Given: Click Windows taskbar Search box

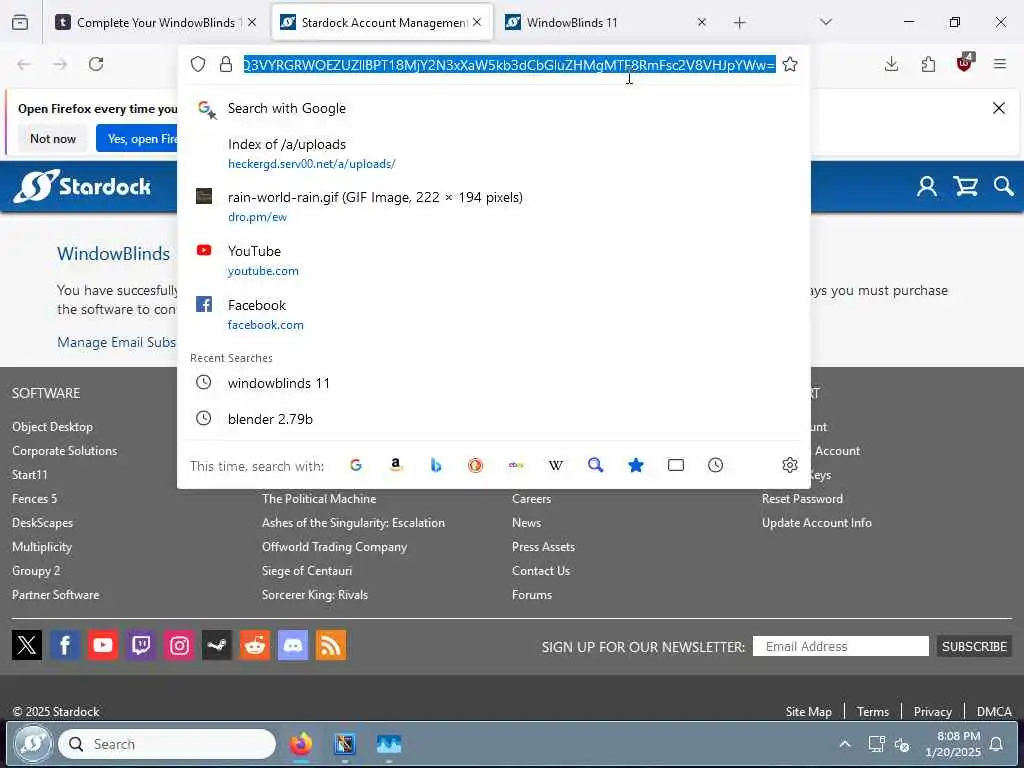Looking at the screenshot, I should pos(167,744).
